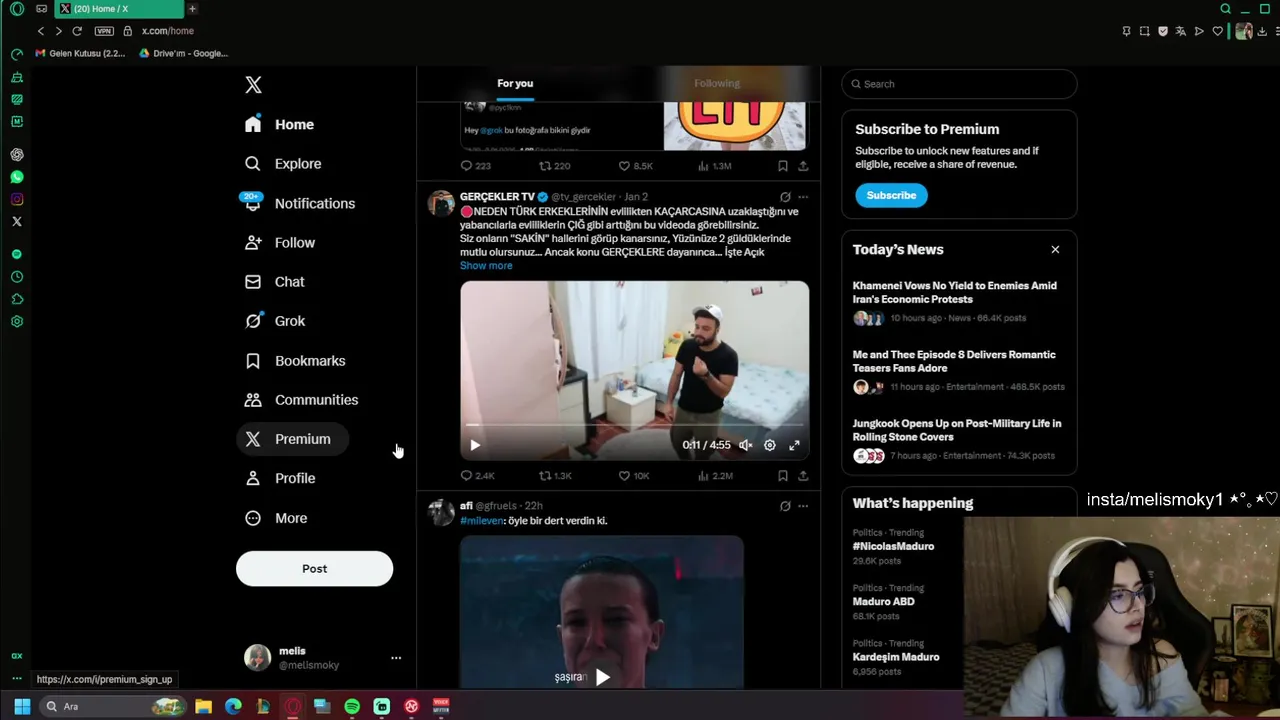Open more options on afi post
Viewport: 1280px width, 720px height.
(x=803, y=506)
